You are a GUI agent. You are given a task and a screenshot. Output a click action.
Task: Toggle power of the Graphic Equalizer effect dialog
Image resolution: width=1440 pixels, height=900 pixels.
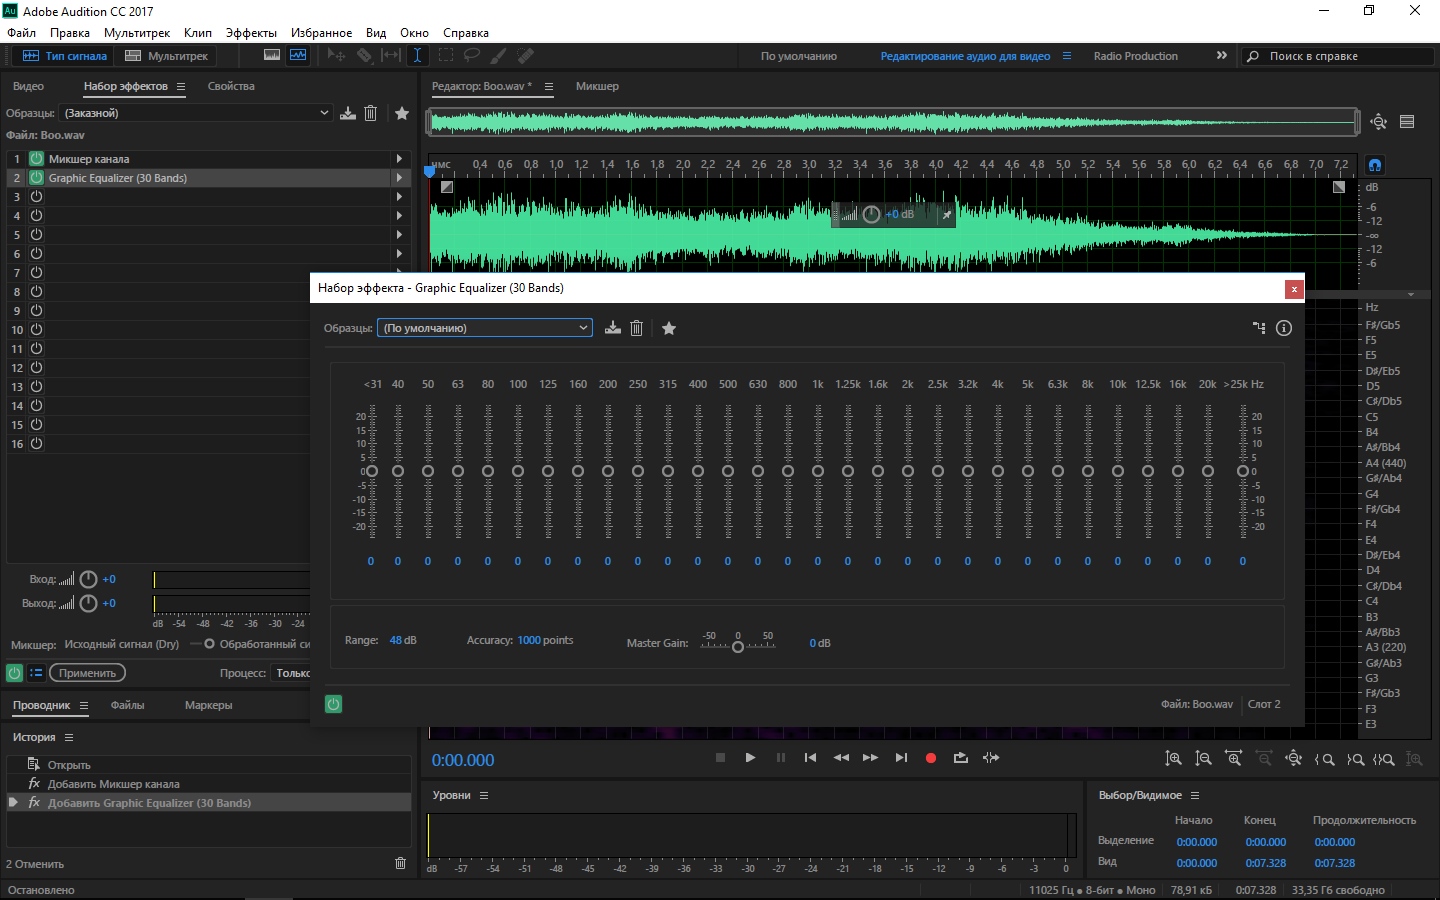point(334,704)
